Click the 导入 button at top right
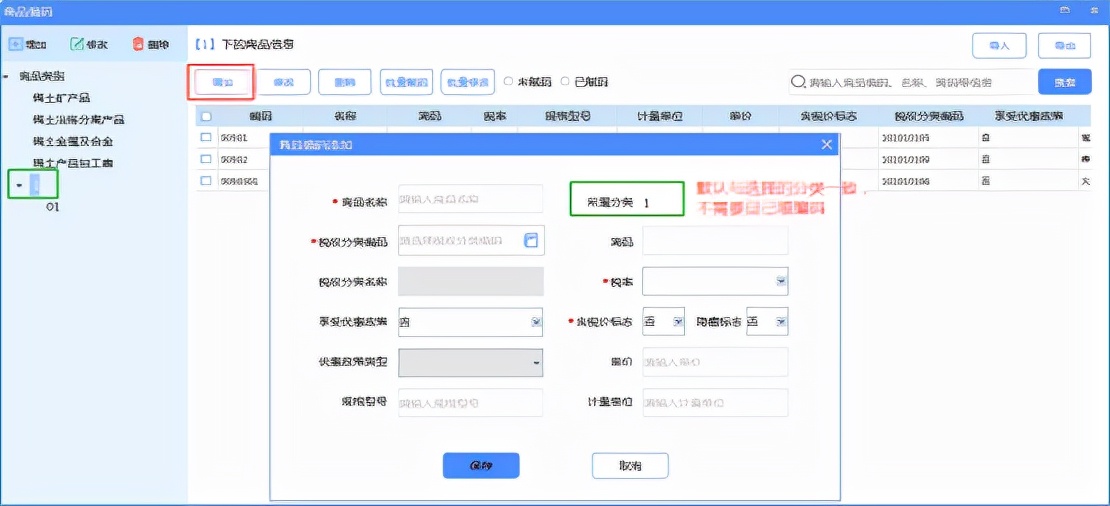1110x506 pixels. pyautogui.click(x=999, y=45)
